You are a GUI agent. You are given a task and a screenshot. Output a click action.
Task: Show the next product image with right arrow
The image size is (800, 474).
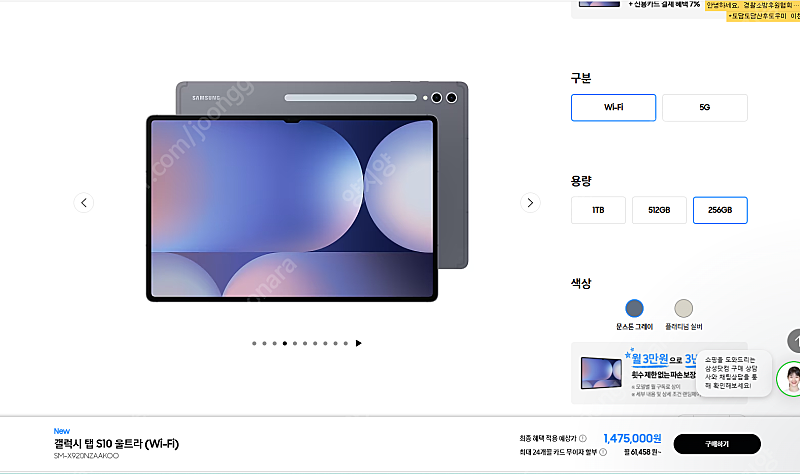coord(530,203)
